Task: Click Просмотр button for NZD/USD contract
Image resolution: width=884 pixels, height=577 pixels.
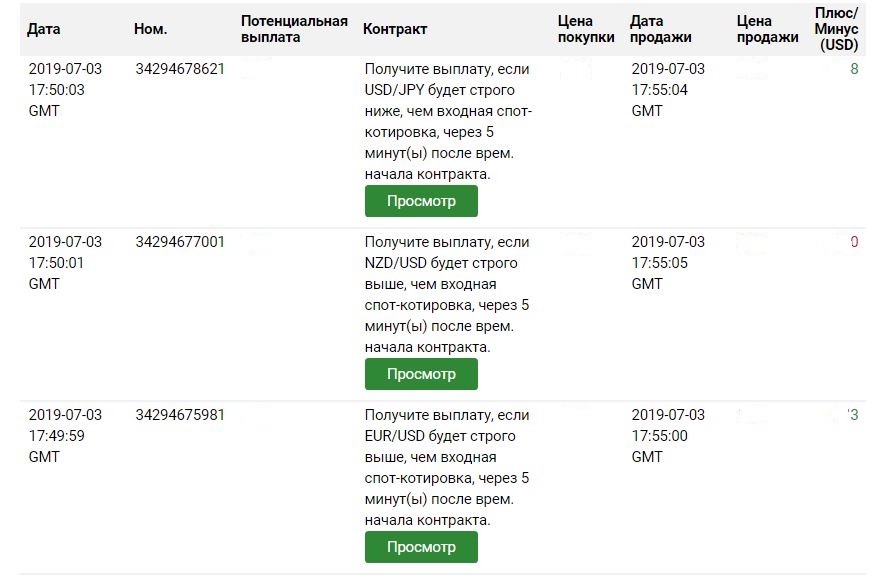Action: [421, 374]
